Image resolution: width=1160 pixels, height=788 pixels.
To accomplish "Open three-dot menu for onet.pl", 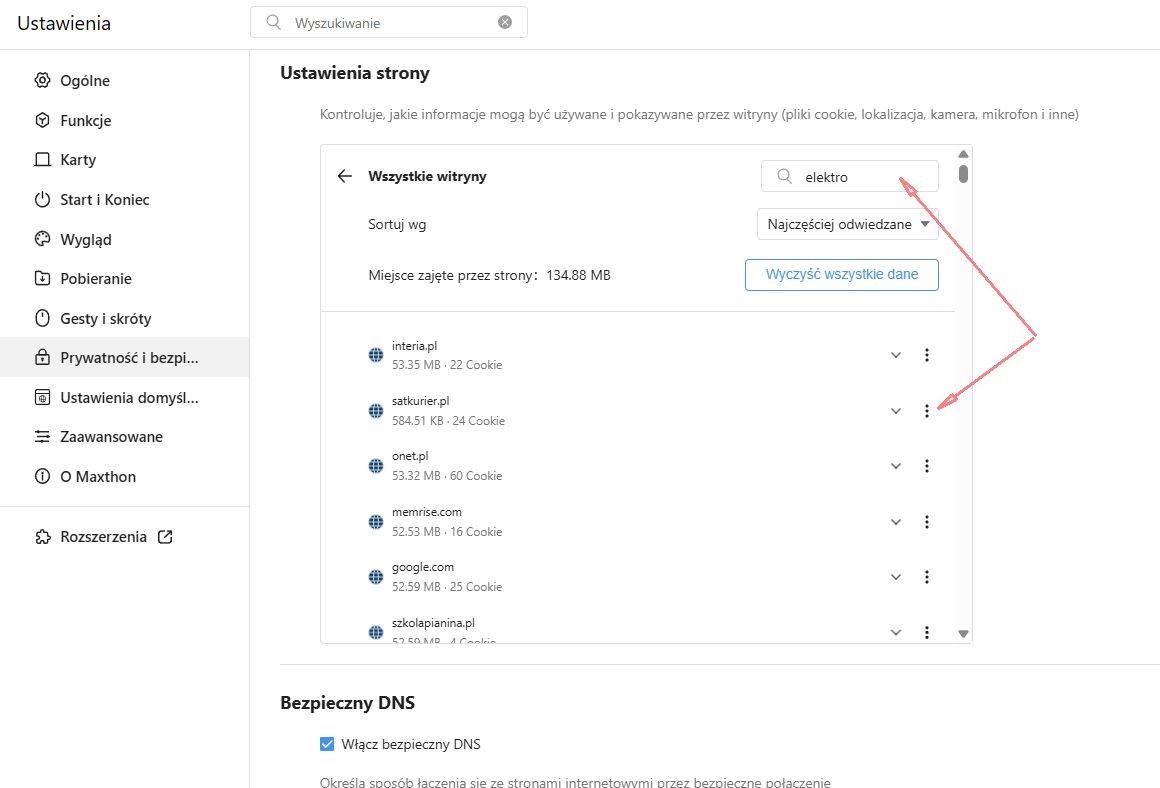I will 927,466.
